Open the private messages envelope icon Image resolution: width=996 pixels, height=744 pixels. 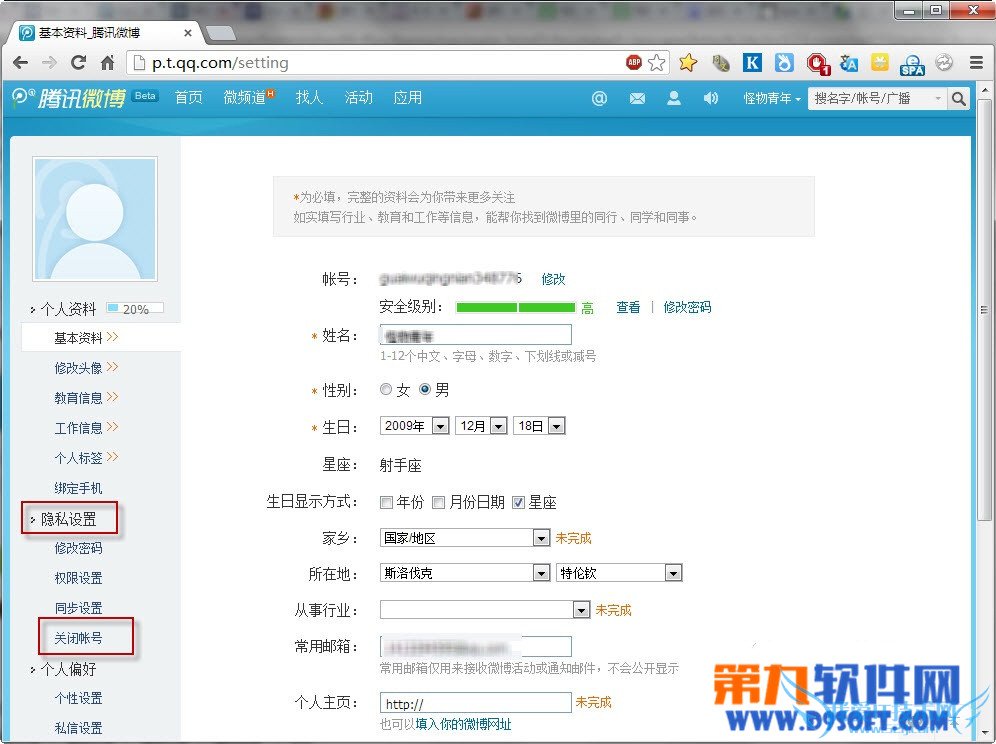637,98
